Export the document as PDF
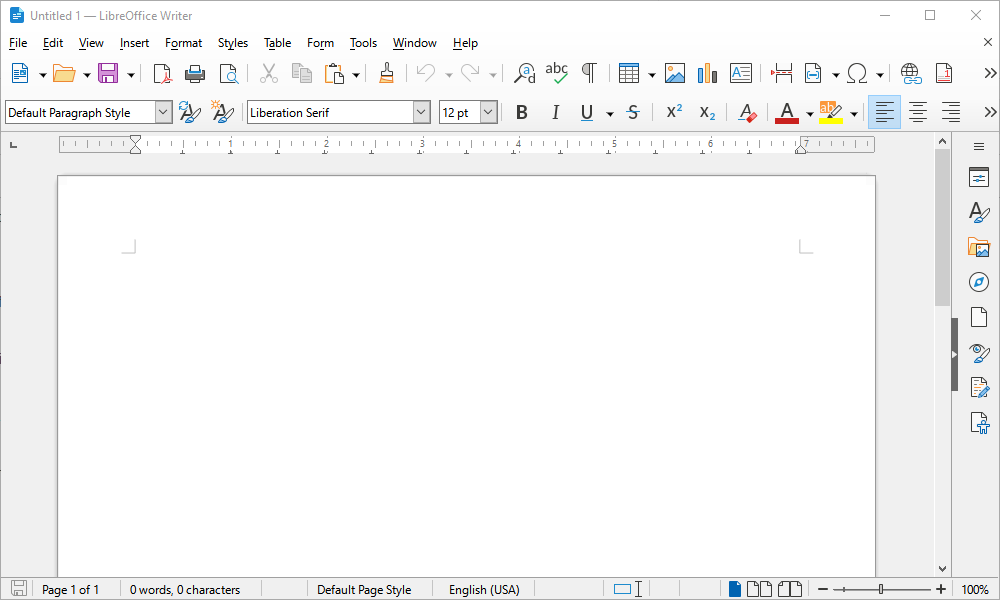1000x600 pixels. [x=162, y=73]
